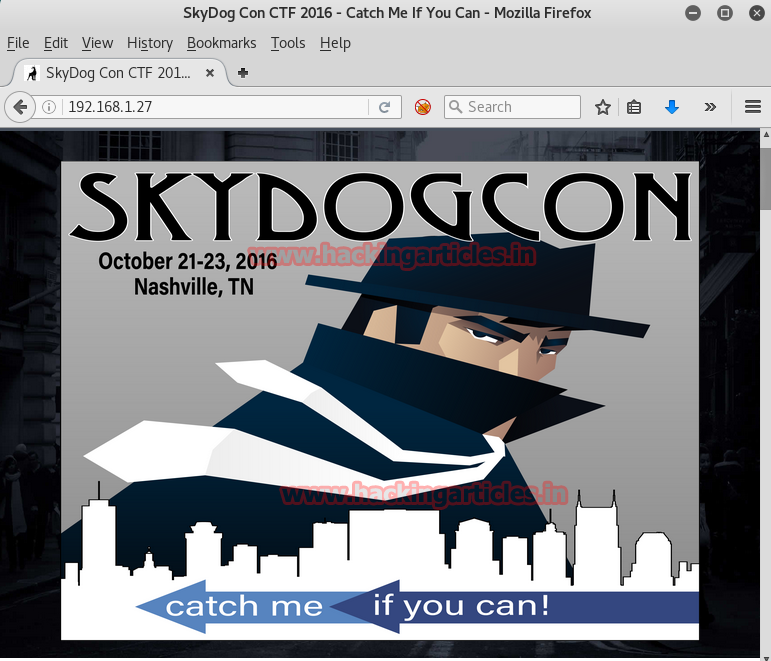Click the dog favicon on the tab

[32, 73]
